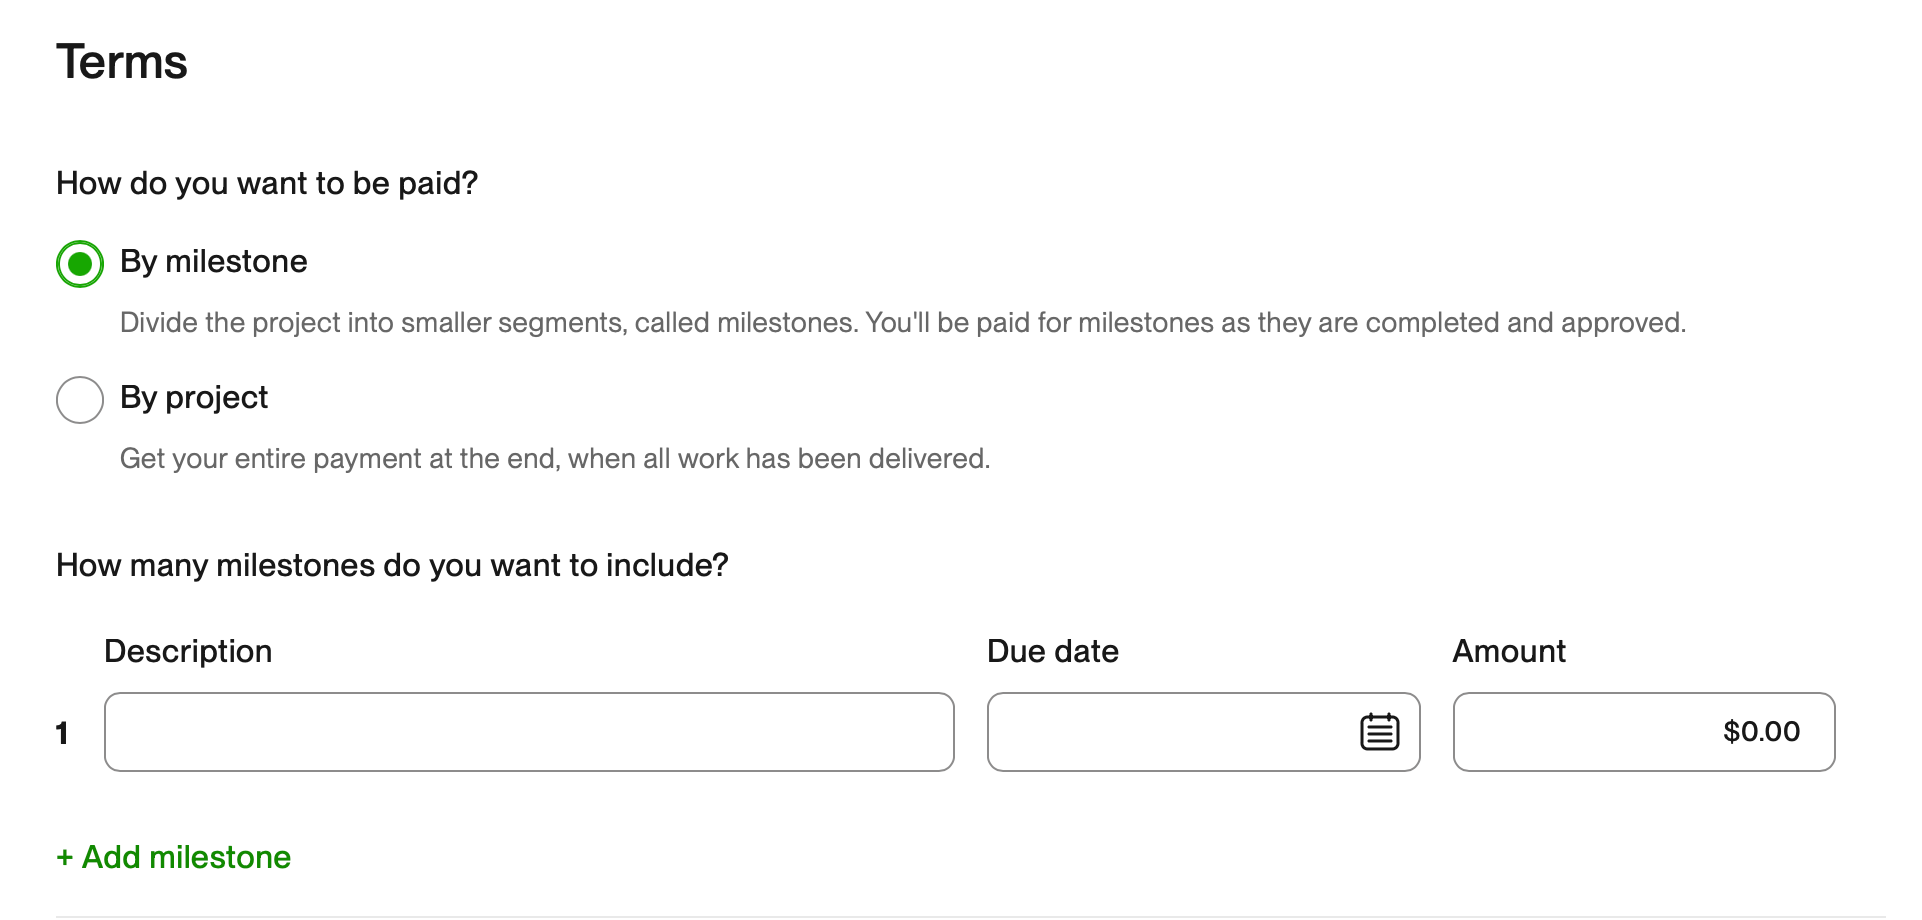Select the By milestone radio button
Screen dimensions: 1922x920
click(80, 264)
